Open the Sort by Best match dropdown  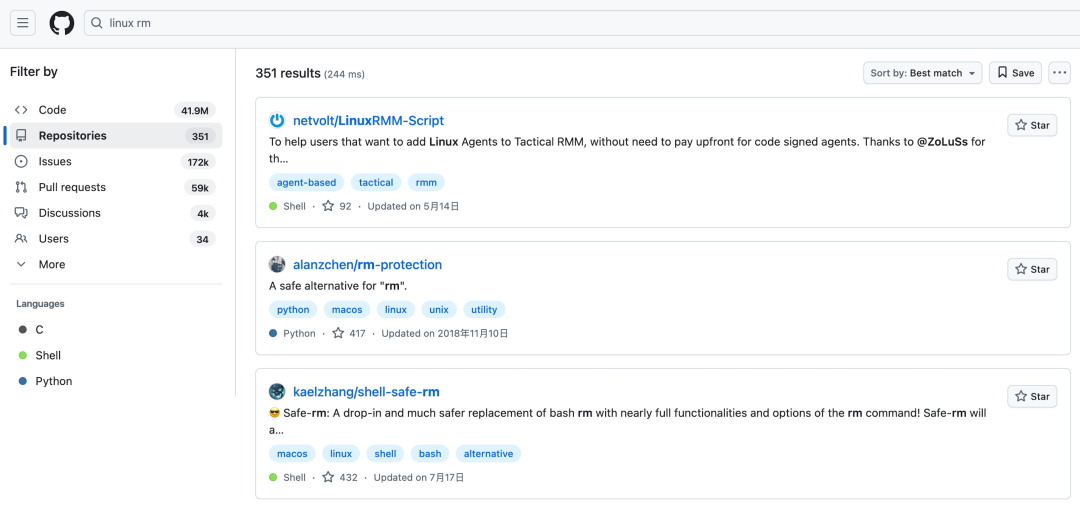pos(922,73)
